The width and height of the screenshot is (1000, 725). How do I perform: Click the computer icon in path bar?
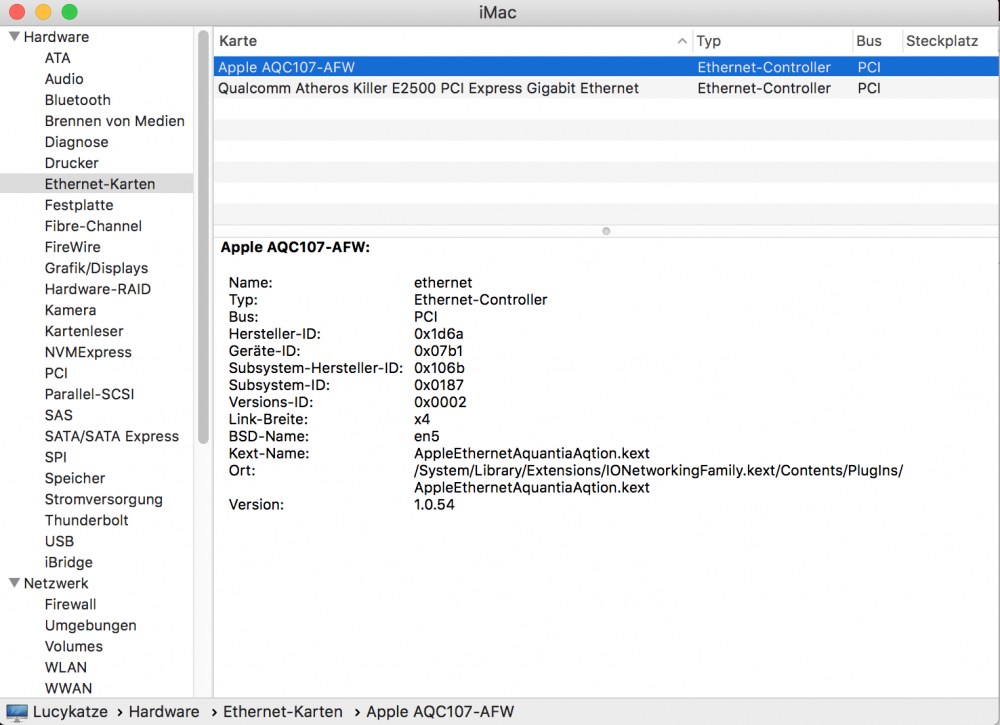pos(17,712)
